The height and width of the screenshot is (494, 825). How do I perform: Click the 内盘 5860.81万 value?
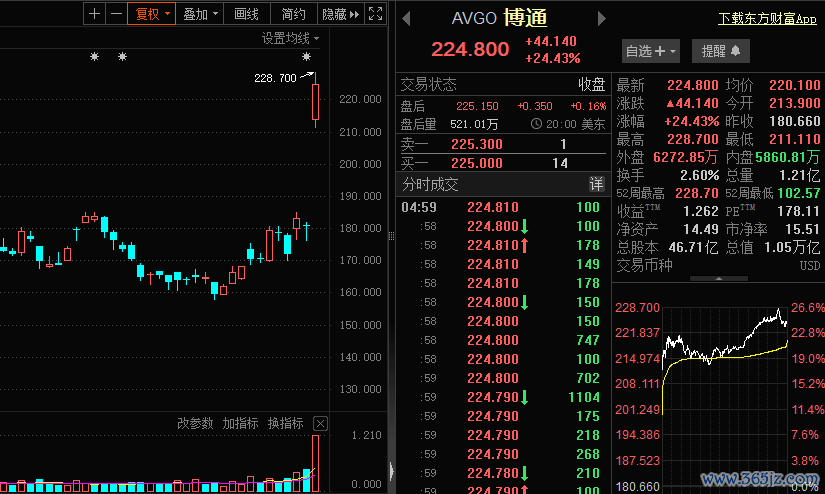pos(788,157)
